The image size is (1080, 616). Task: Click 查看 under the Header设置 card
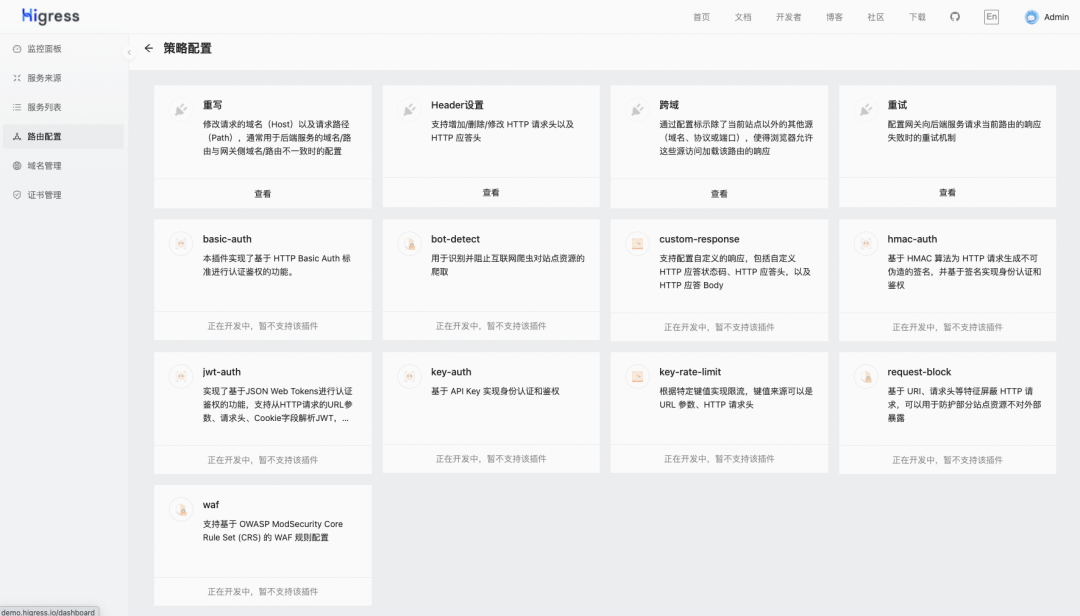pyautogui.click(x=491, y=193)
